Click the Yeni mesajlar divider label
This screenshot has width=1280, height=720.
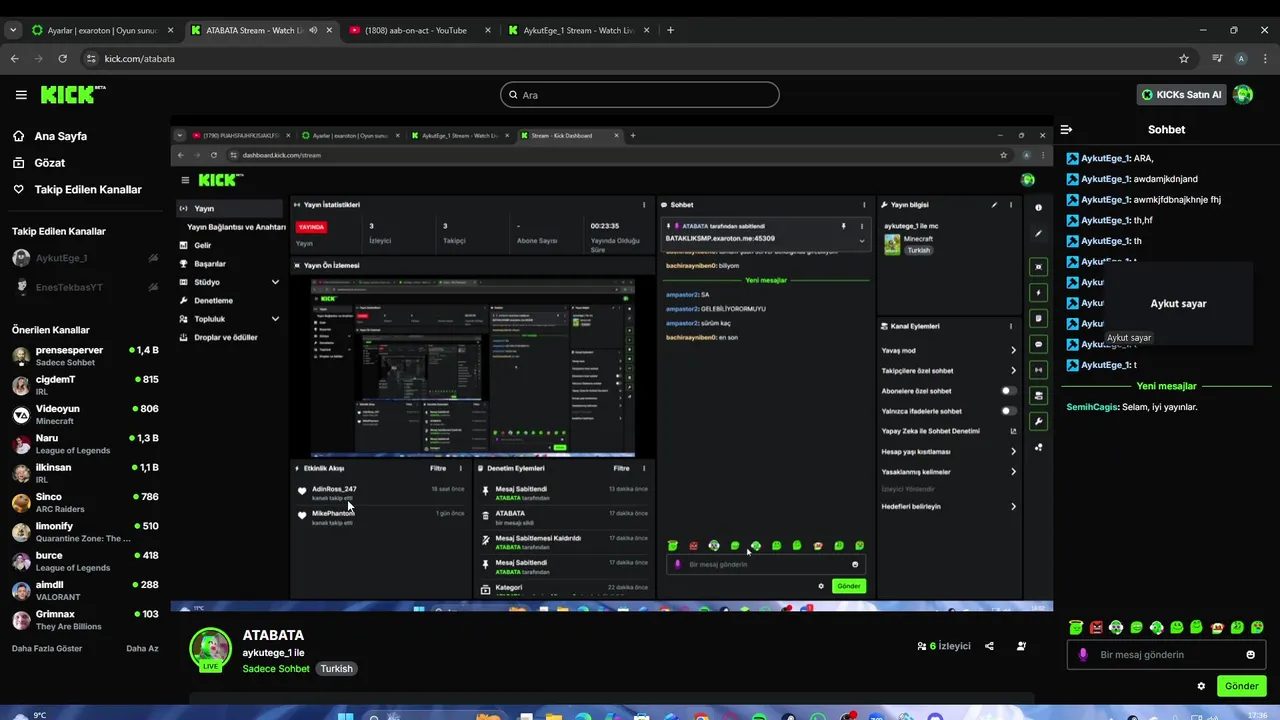click(1166, 386)
